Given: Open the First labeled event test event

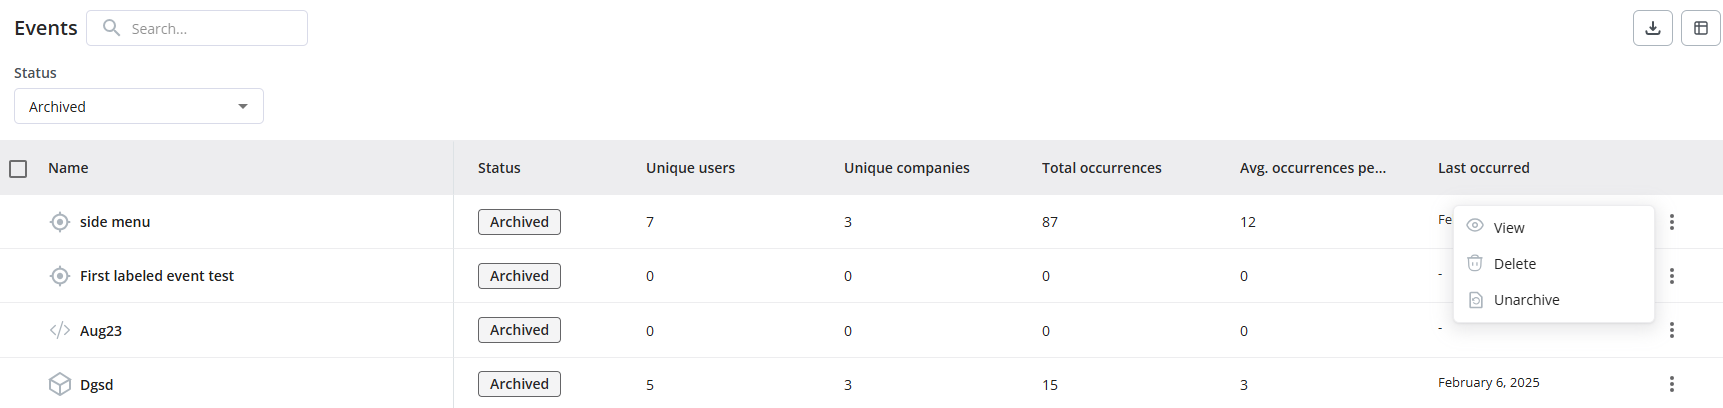Looking at the screenshot, I should (157, 276).
